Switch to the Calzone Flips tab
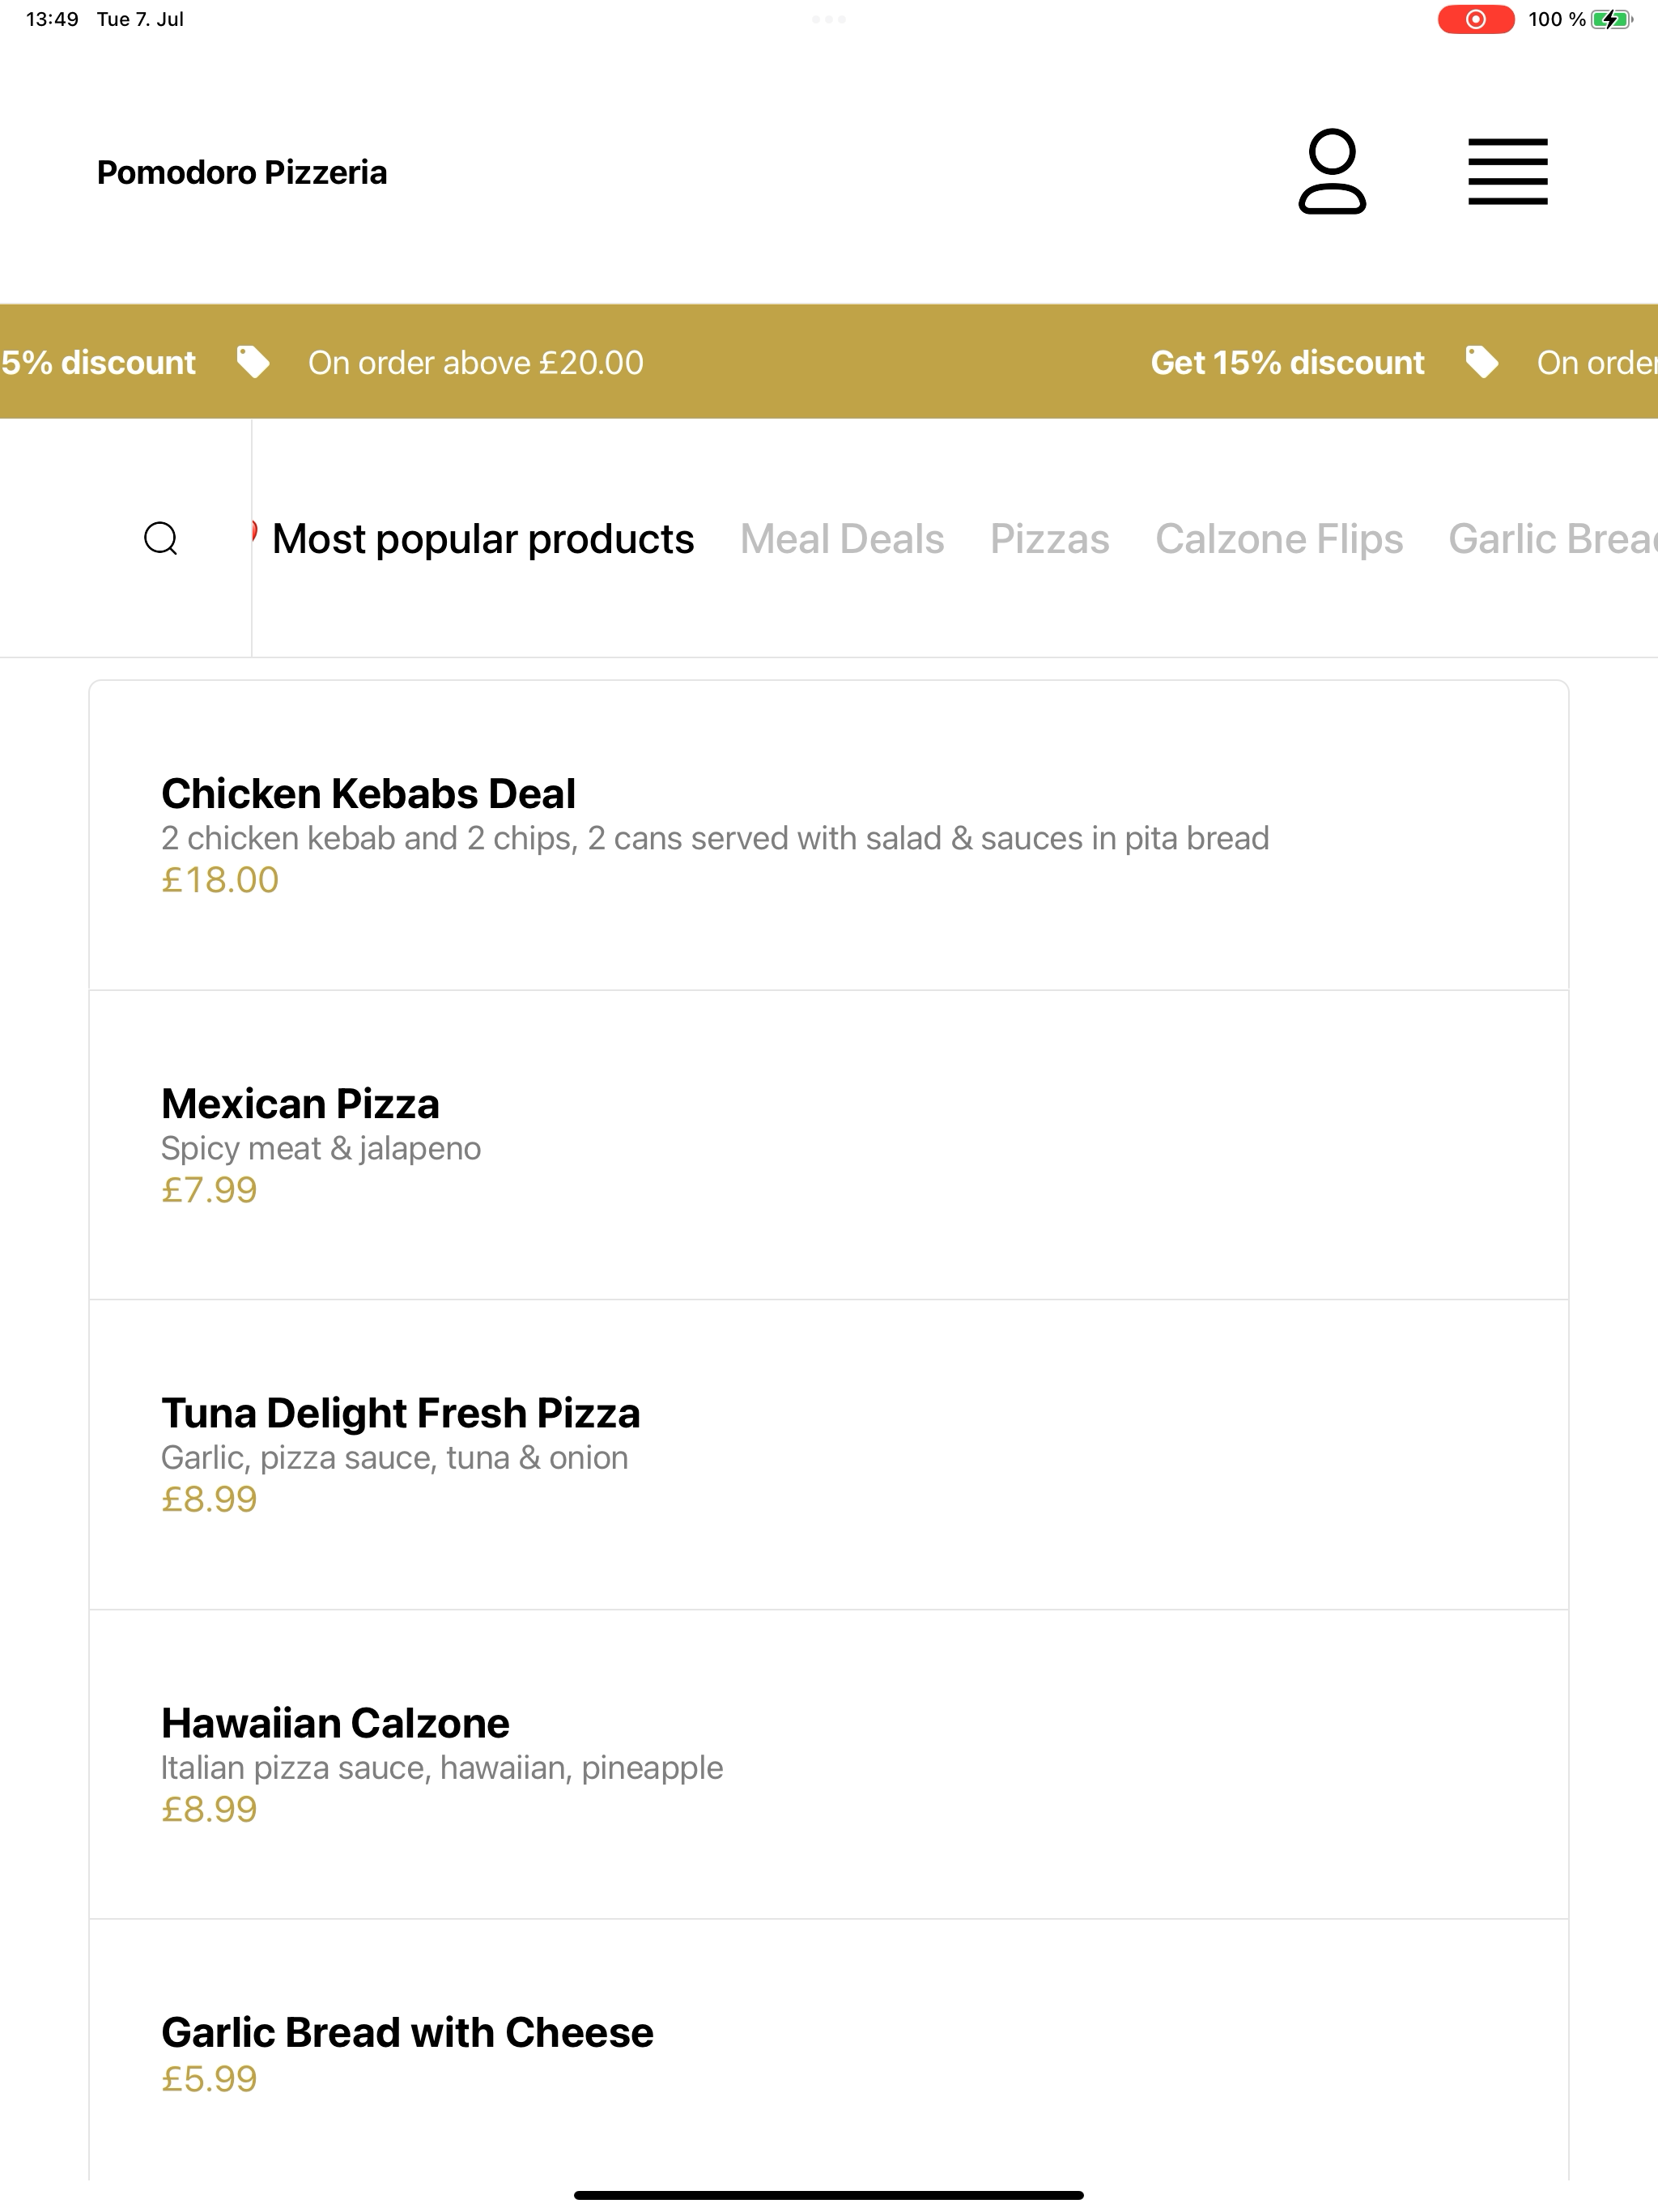This screenshot has height=2212, width=1658. [x=1279, y=539]
